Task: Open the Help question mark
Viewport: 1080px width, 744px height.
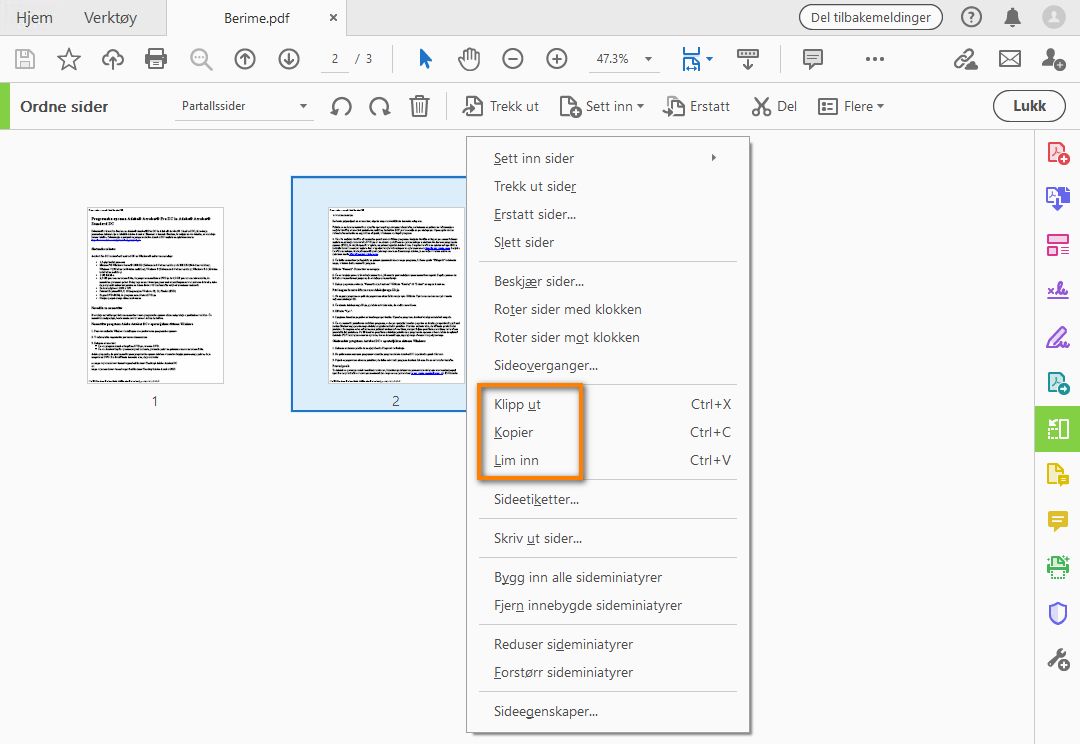Action: pyautogui.click(x=971, y=17)
